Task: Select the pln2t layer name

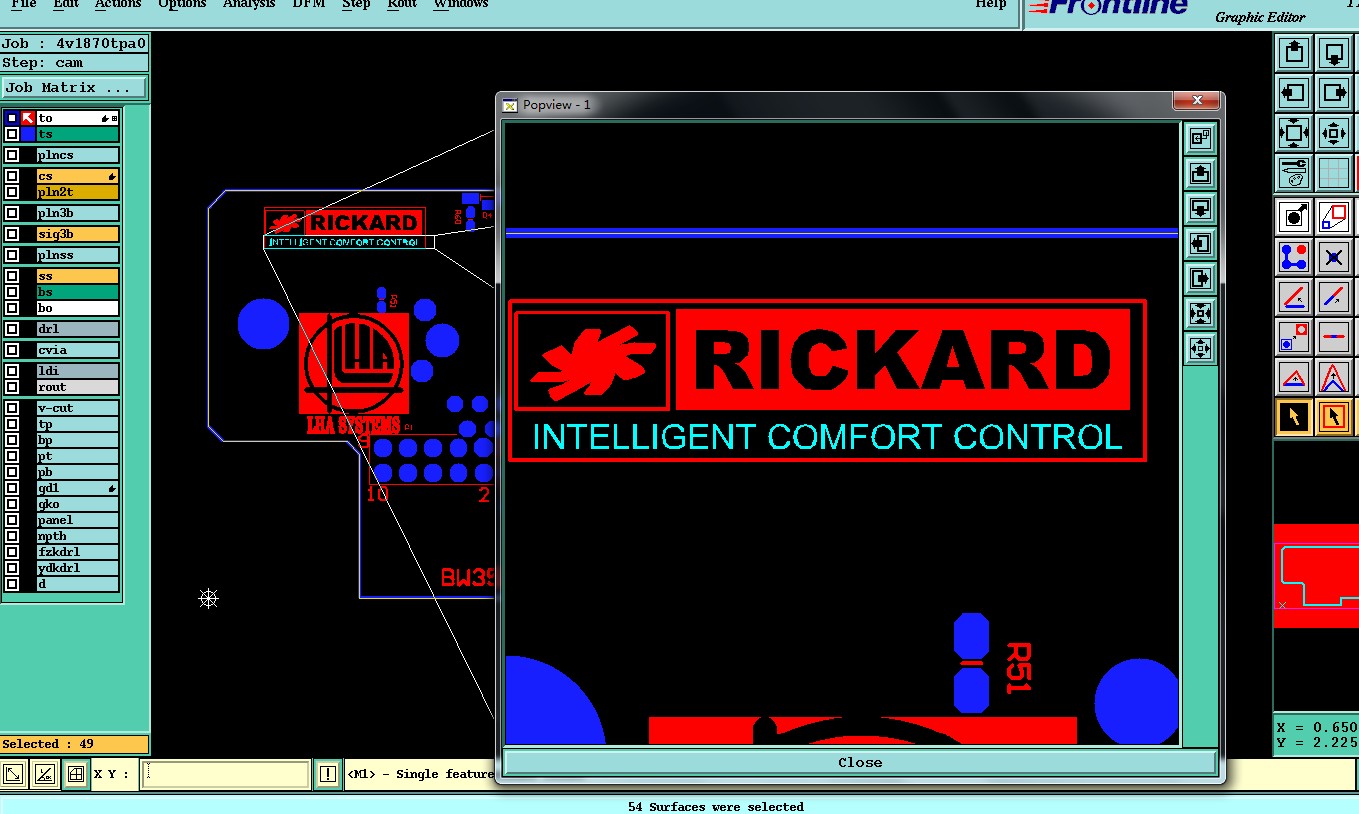Action: [x=78, y=192]
